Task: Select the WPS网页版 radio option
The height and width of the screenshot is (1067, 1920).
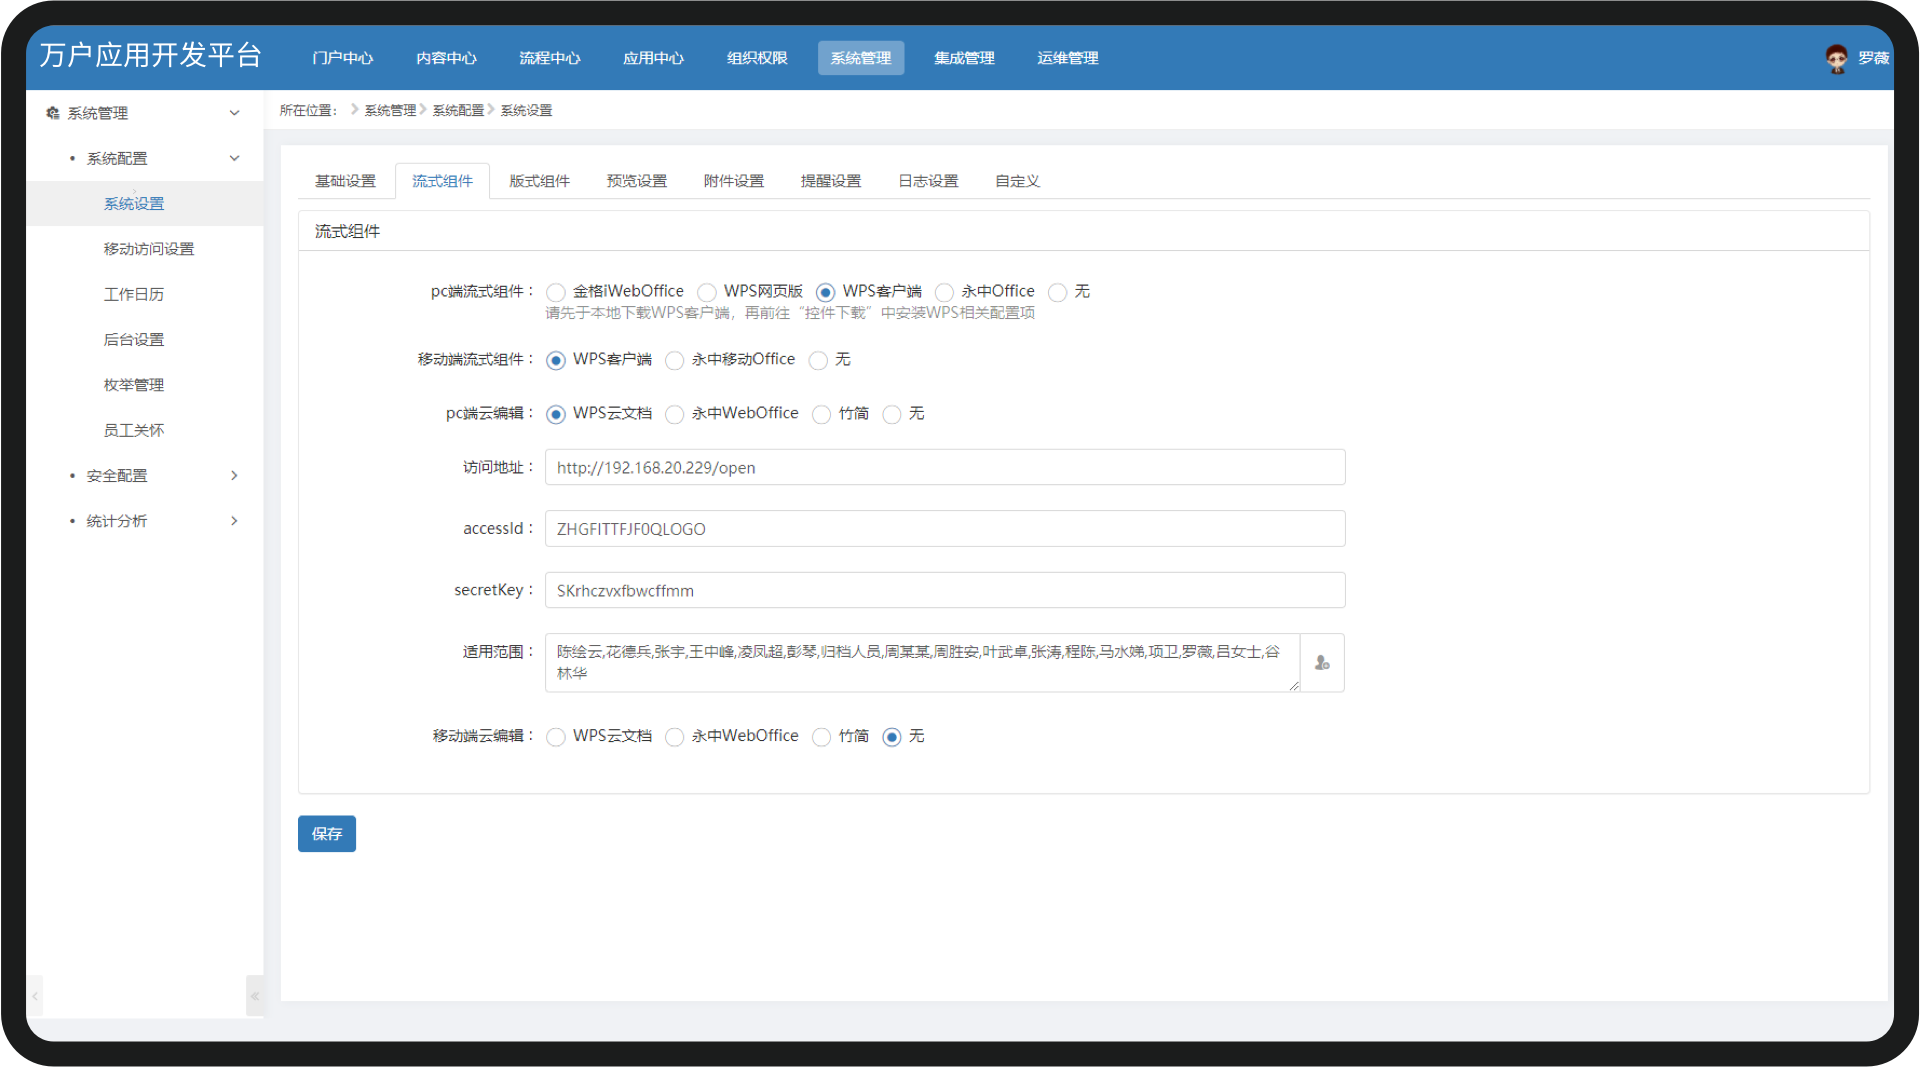Action: 707,292
